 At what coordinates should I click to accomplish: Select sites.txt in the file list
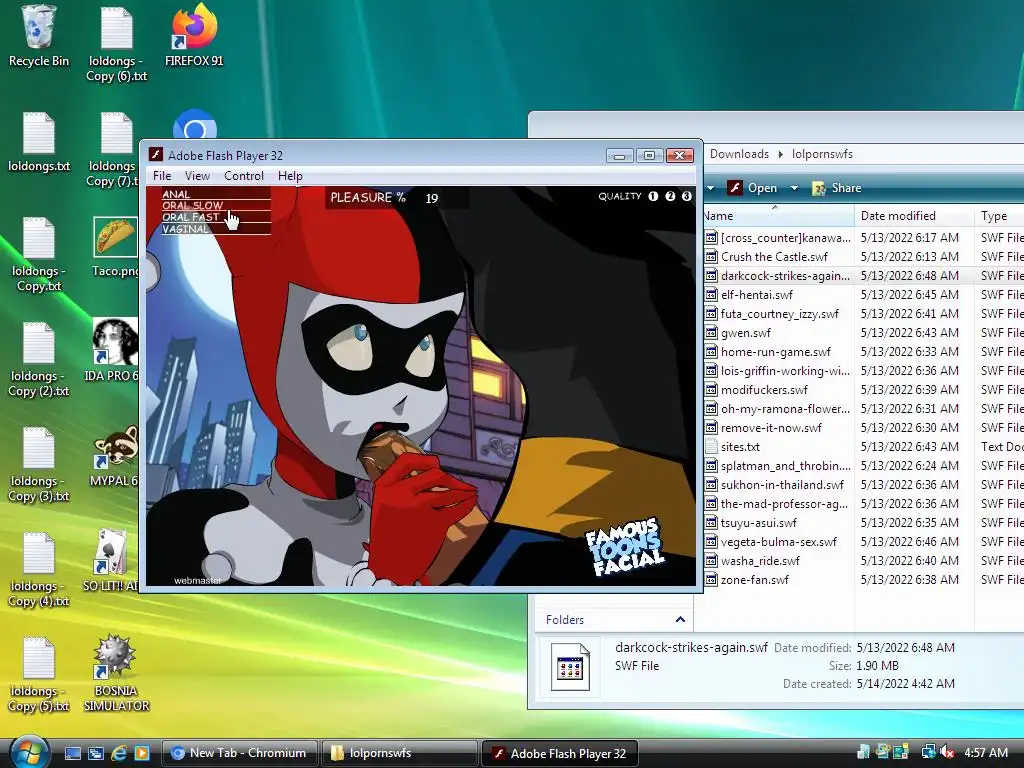pyautogui.click(x=739, y=447)
